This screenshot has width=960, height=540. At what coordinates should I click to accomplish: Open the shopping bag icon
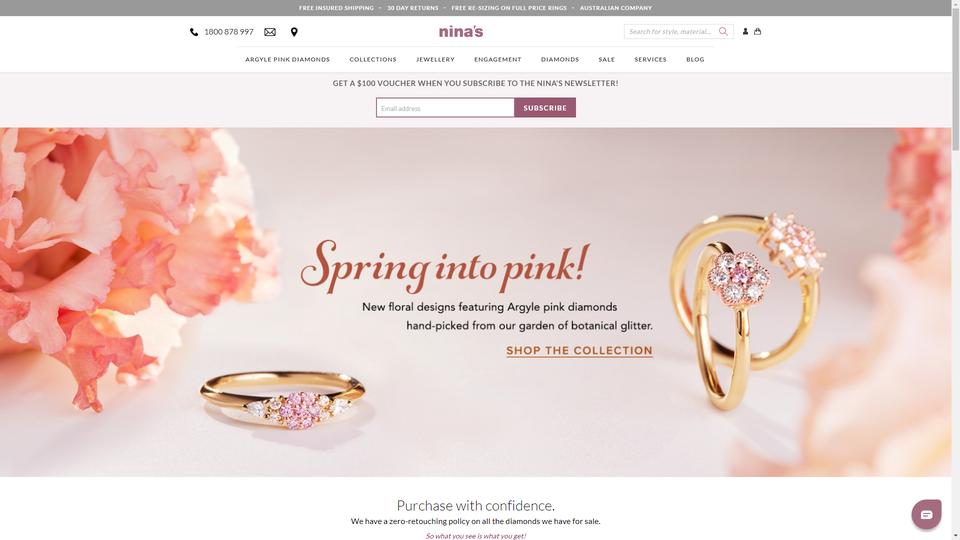point(757,31)
